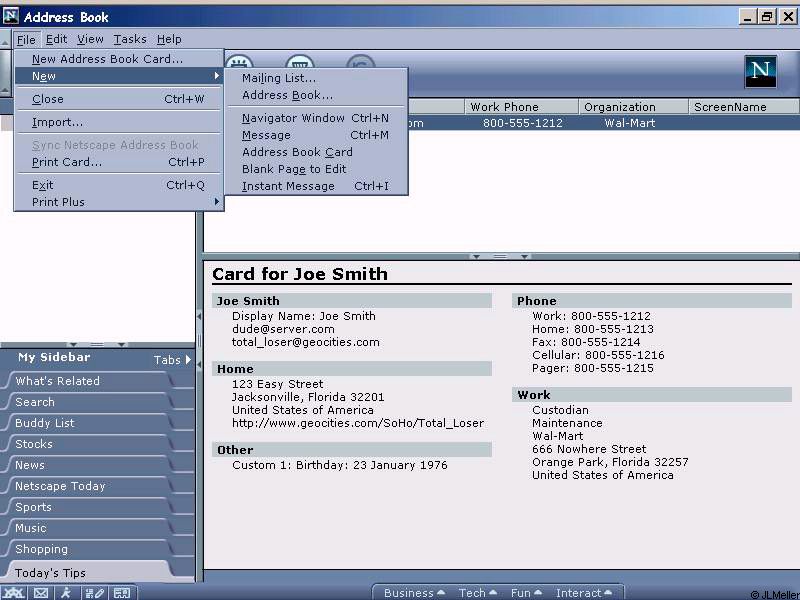
Task: Open Navigator from the bottom component bar
Action: pos(14,592)
